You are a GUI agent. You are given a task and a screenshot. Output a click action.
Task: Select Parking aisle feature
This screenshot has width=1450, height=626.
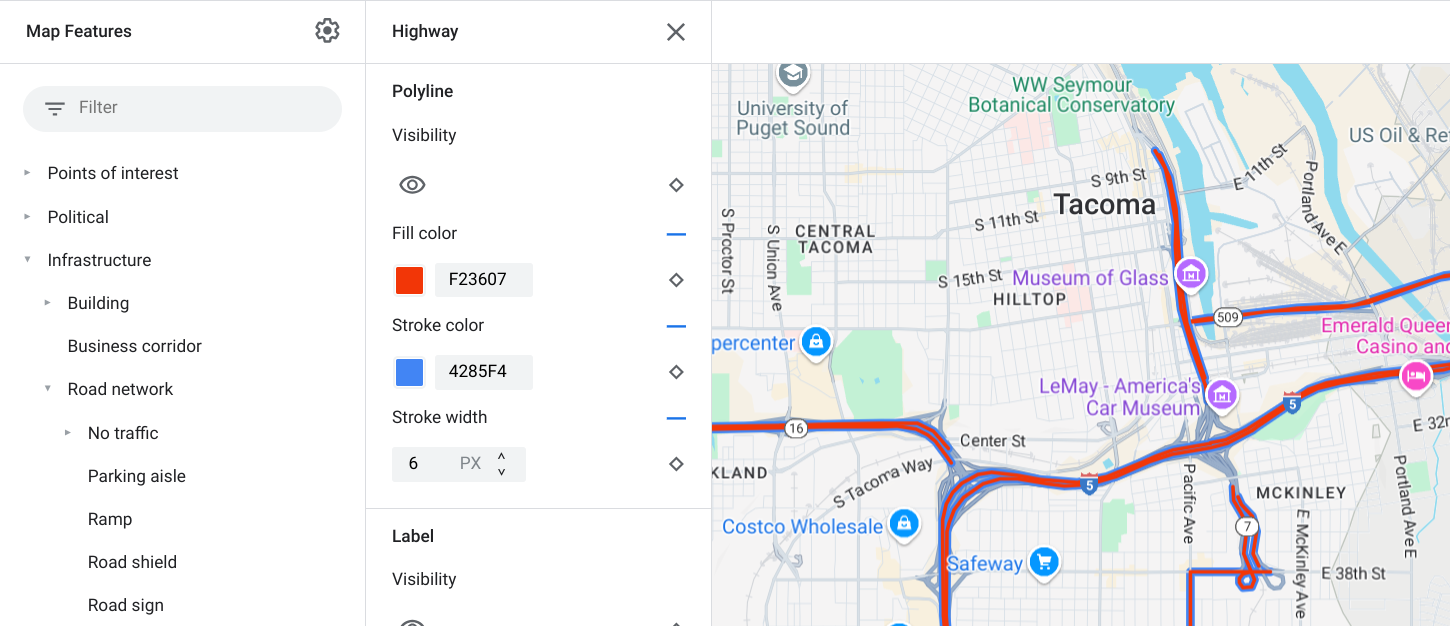point(137,476)
